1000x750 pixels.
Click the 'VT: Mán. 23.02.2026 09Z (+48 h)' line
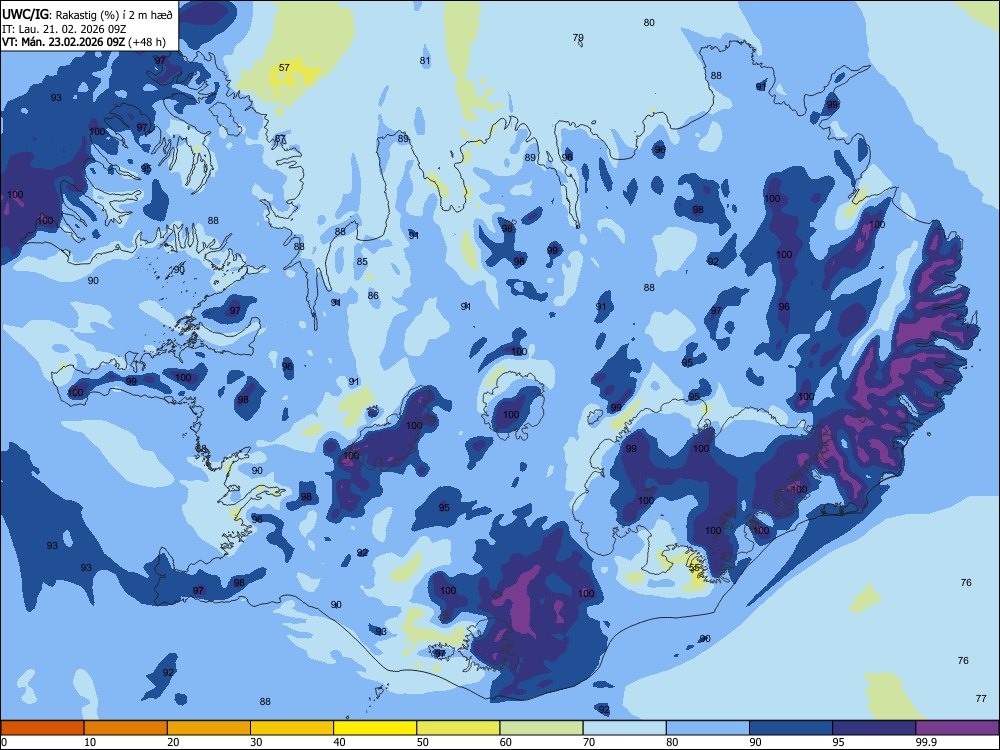[x=84, y=42]
